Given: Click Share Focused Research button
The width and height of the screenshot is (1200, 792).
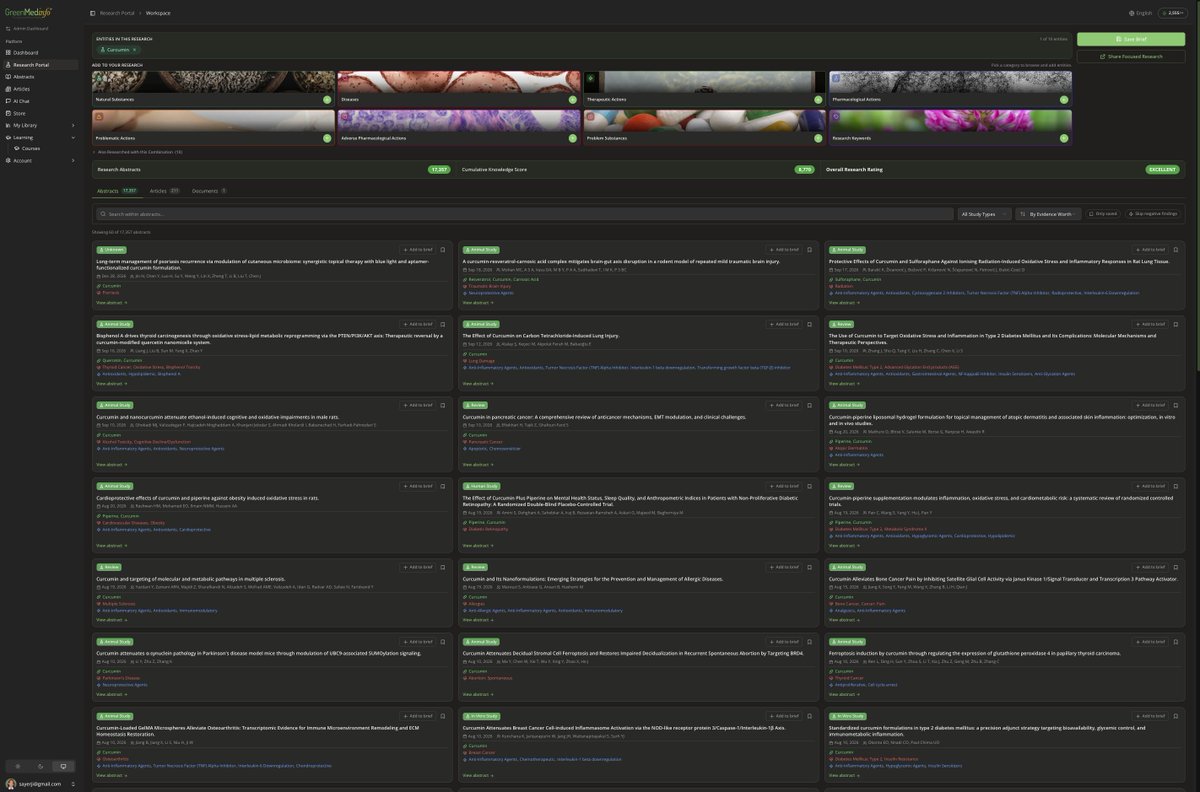Looking at the screenshot, I should coord(1131,57).
